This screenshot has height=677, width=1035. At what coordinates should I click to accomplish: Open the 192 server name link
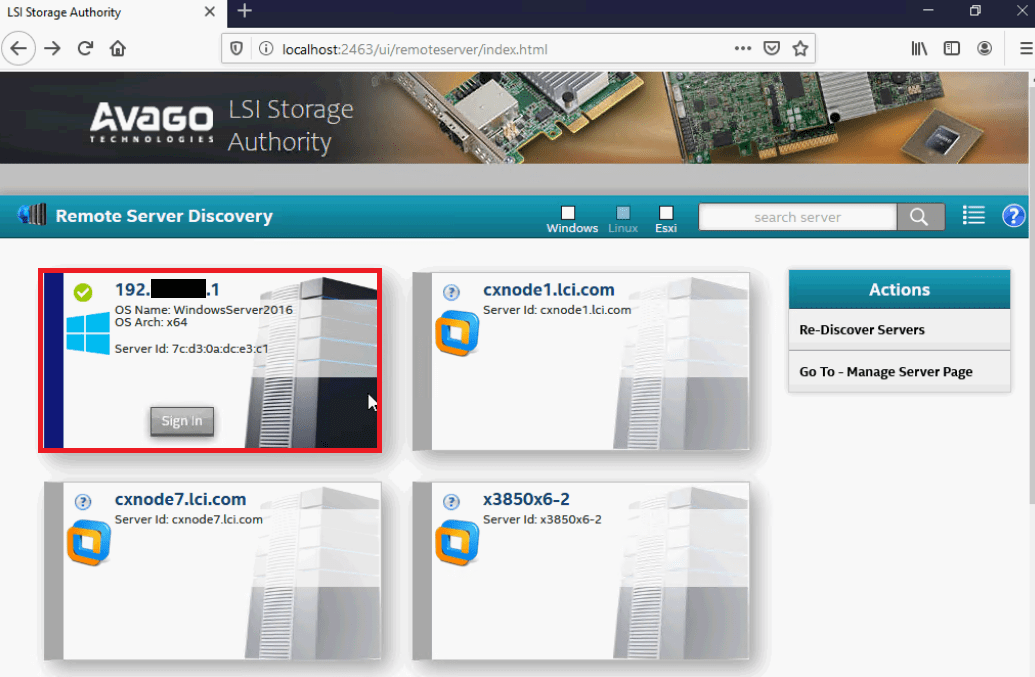tap(167, 290)
